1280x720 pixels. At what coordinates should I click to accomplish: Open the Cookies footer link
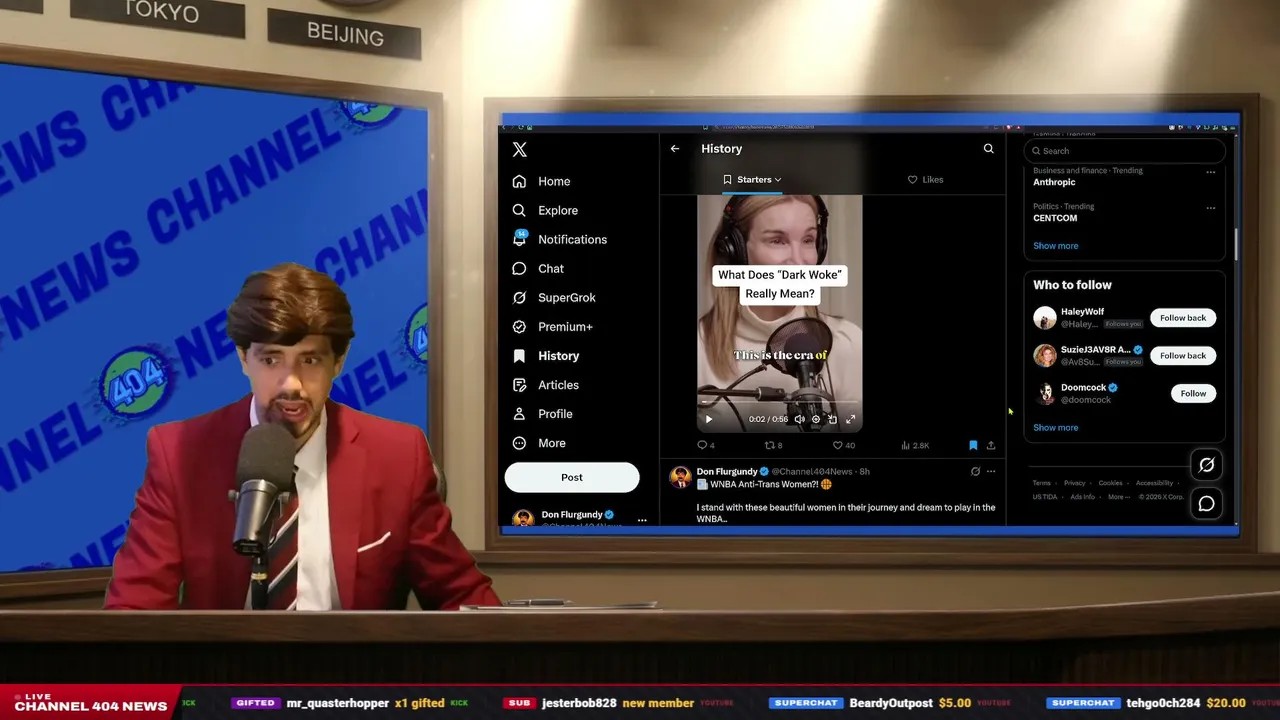[1110, 483]
